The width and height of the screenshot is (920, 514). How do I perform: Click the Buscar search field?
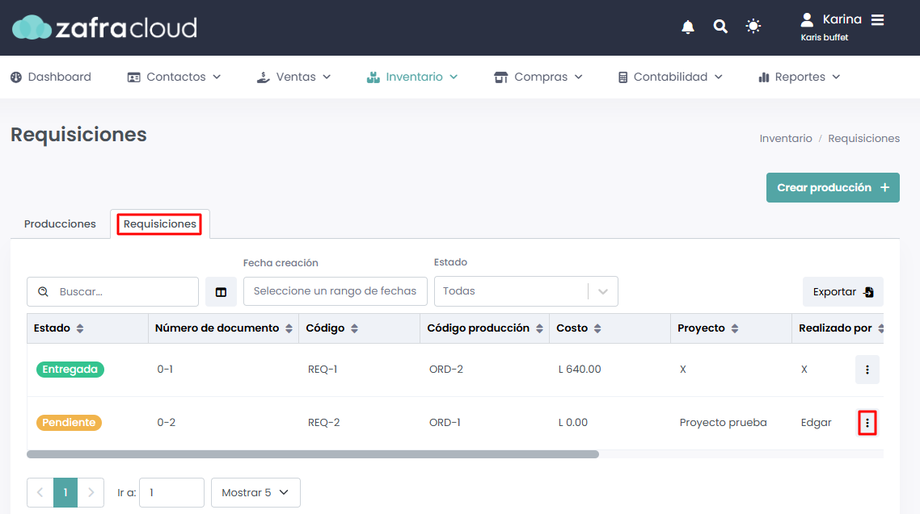tap(113, 292)
